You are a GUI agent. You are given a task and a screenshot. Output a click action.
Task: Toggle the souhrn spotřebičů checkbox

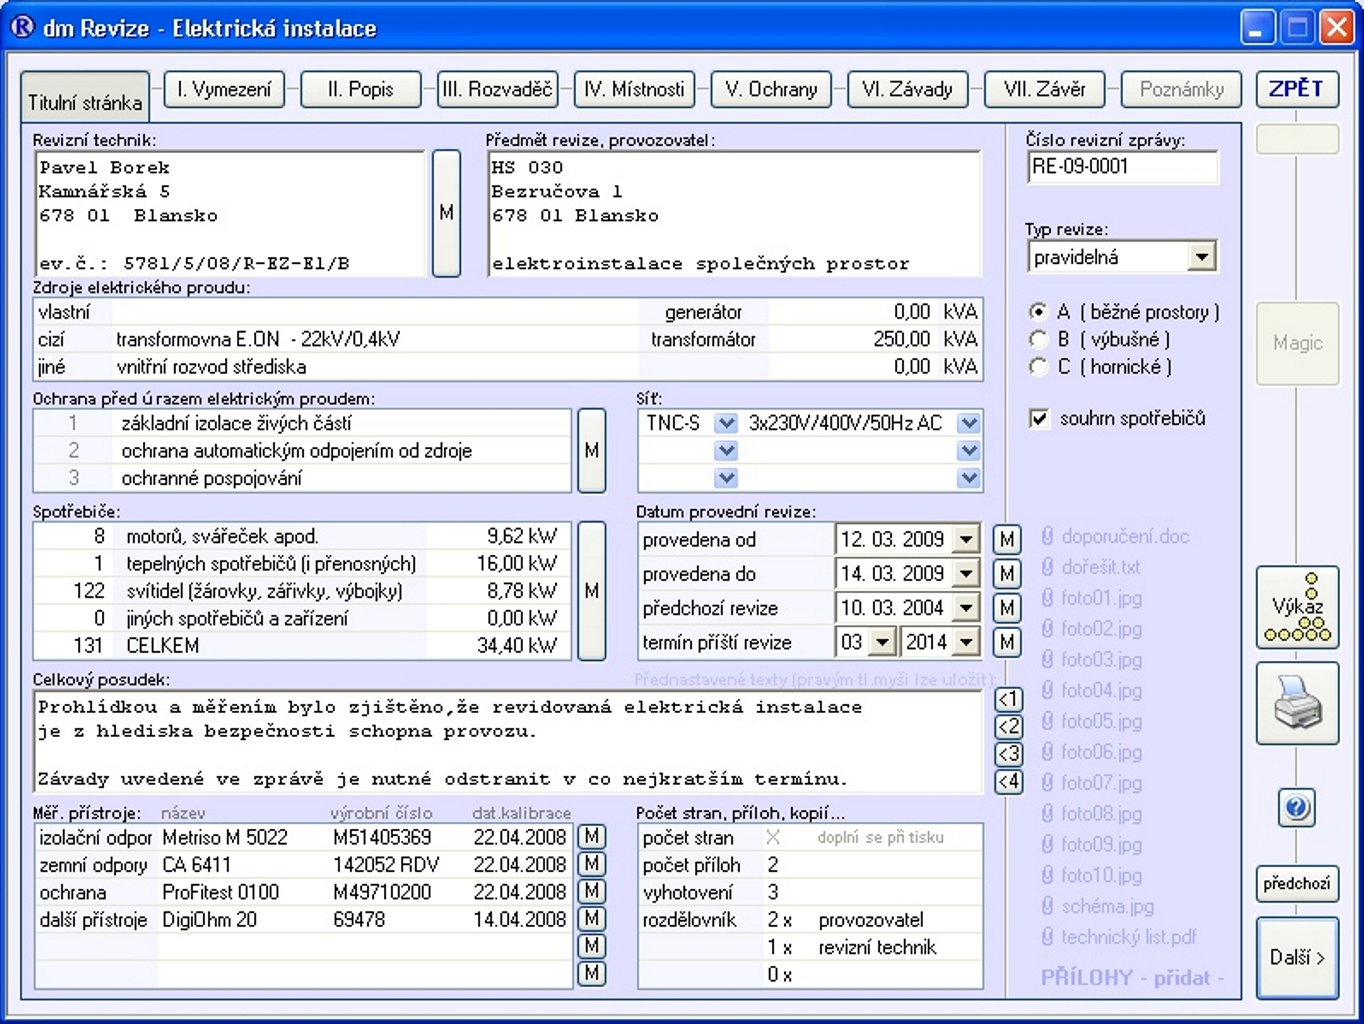click(1039, 419)
